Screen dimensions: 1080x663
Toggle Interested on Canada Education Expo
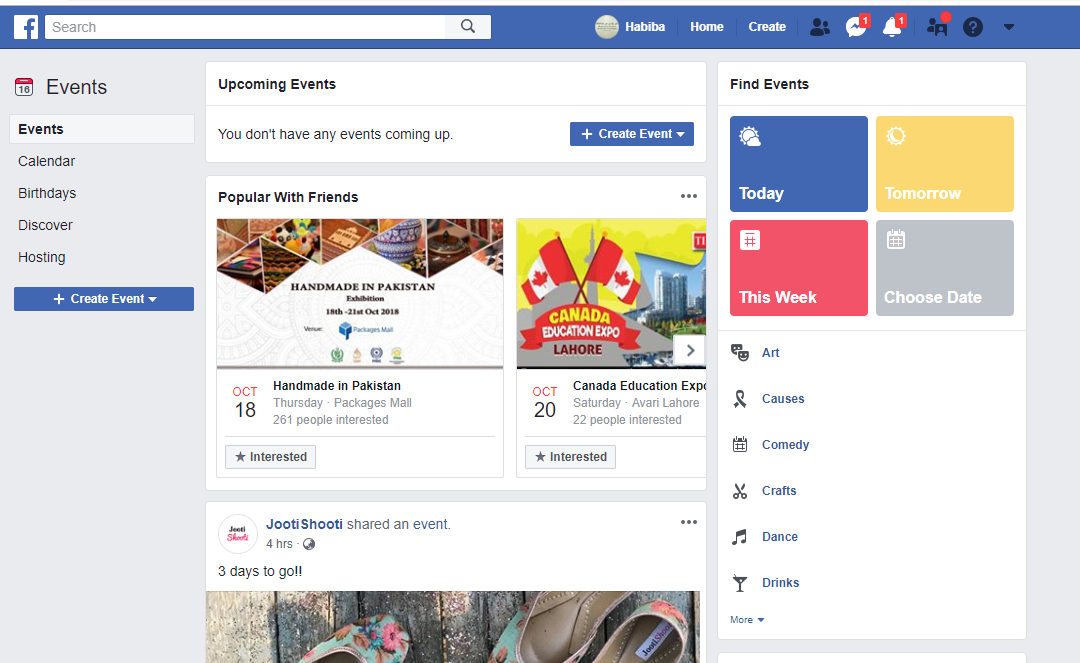pyautogui.click(x=570, y=457)
